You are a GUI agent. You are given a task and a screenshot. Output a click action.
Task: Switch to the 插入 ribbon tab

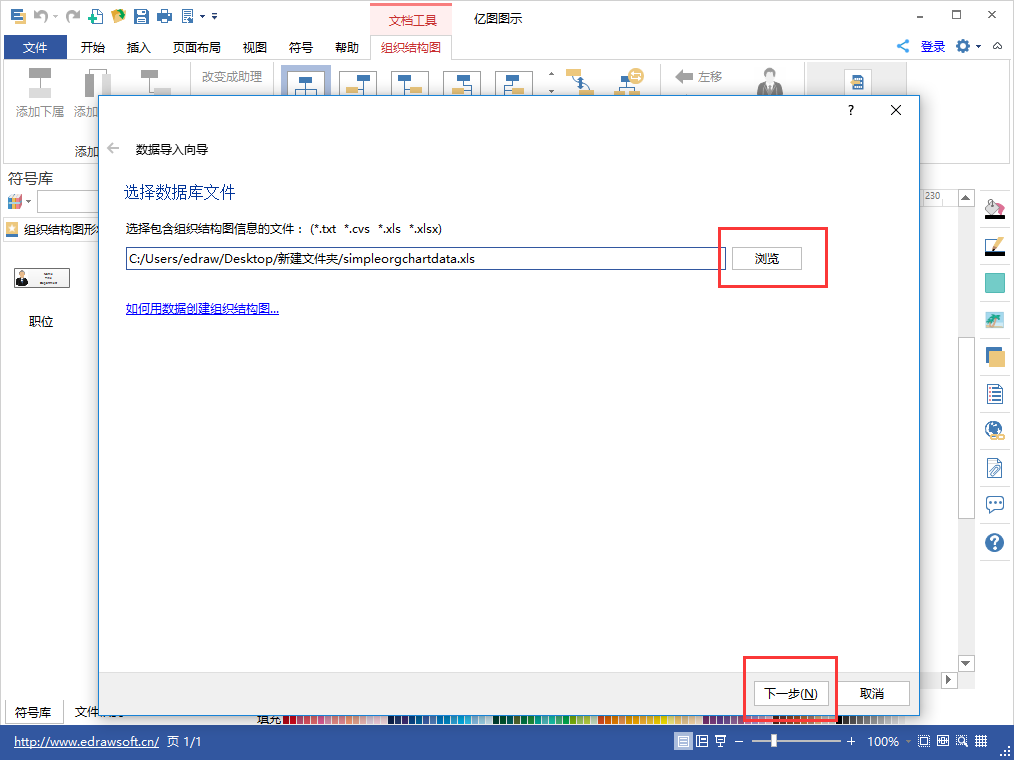(138, 47)
